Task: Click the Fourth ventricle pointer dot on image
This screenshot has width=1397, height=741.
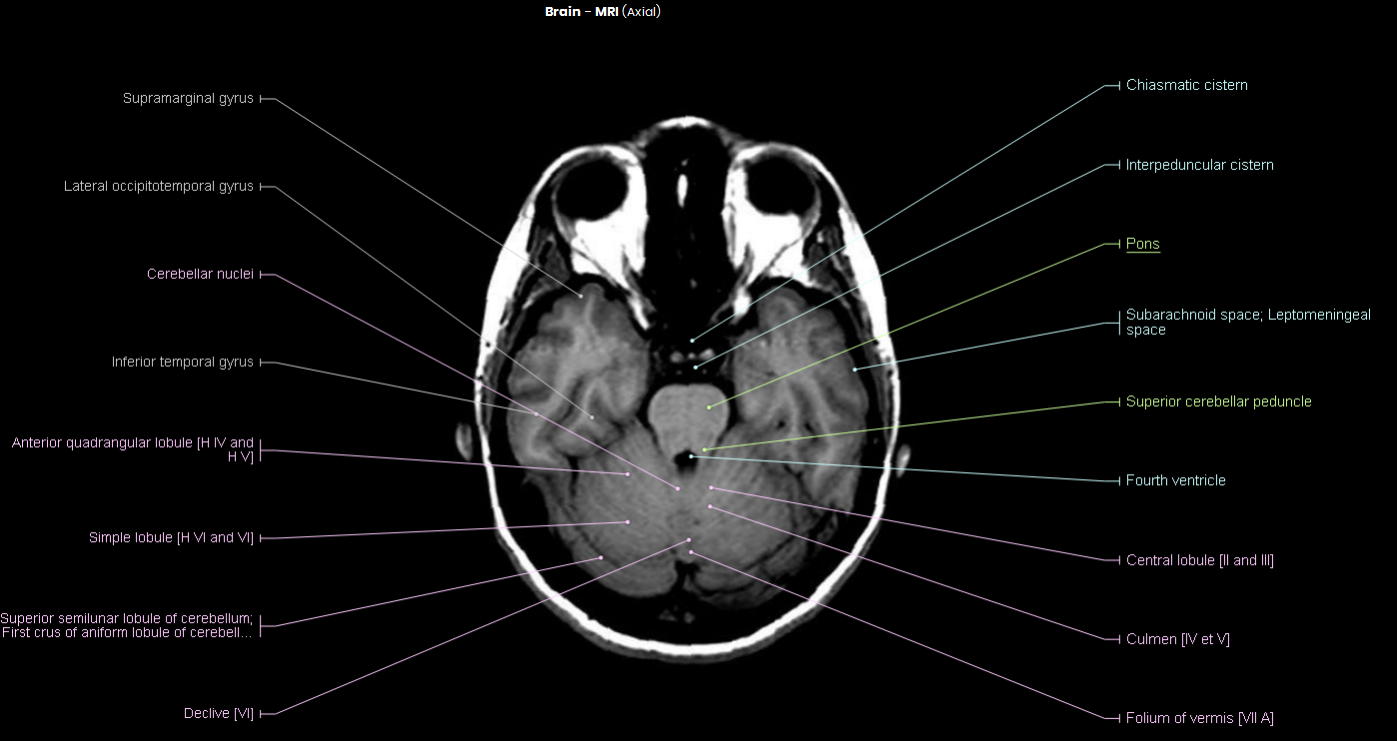Action: (690, 458)
